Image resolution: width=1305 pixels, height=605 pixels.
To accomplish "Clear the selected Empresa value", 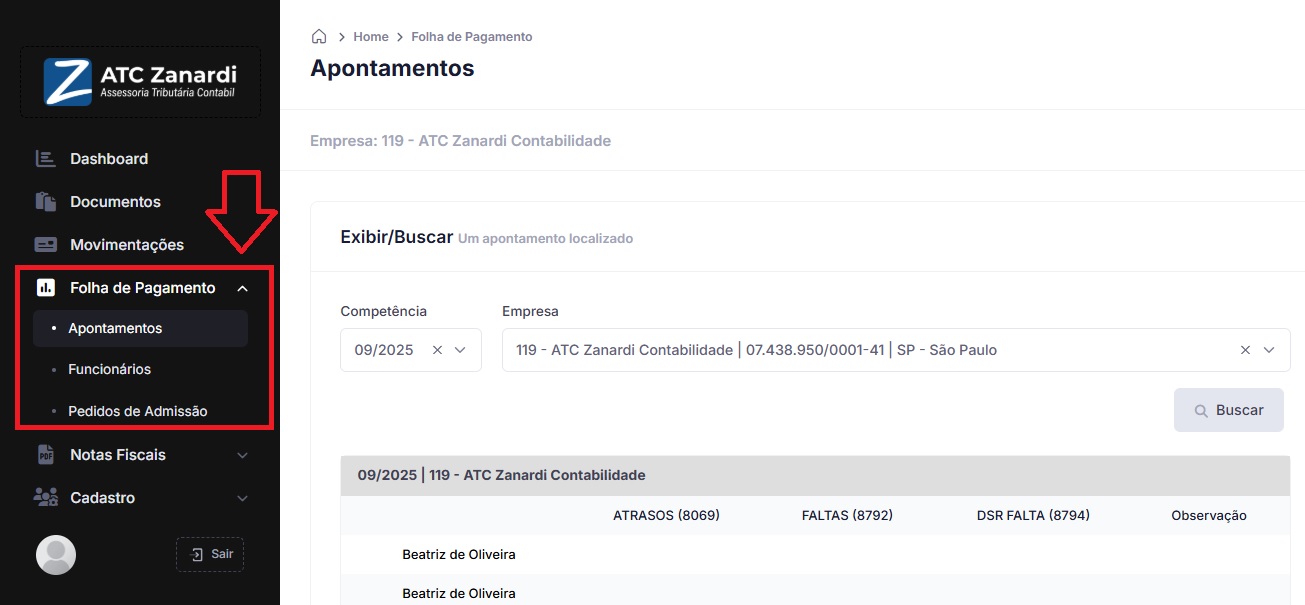I will click(x=1245, y=350).
